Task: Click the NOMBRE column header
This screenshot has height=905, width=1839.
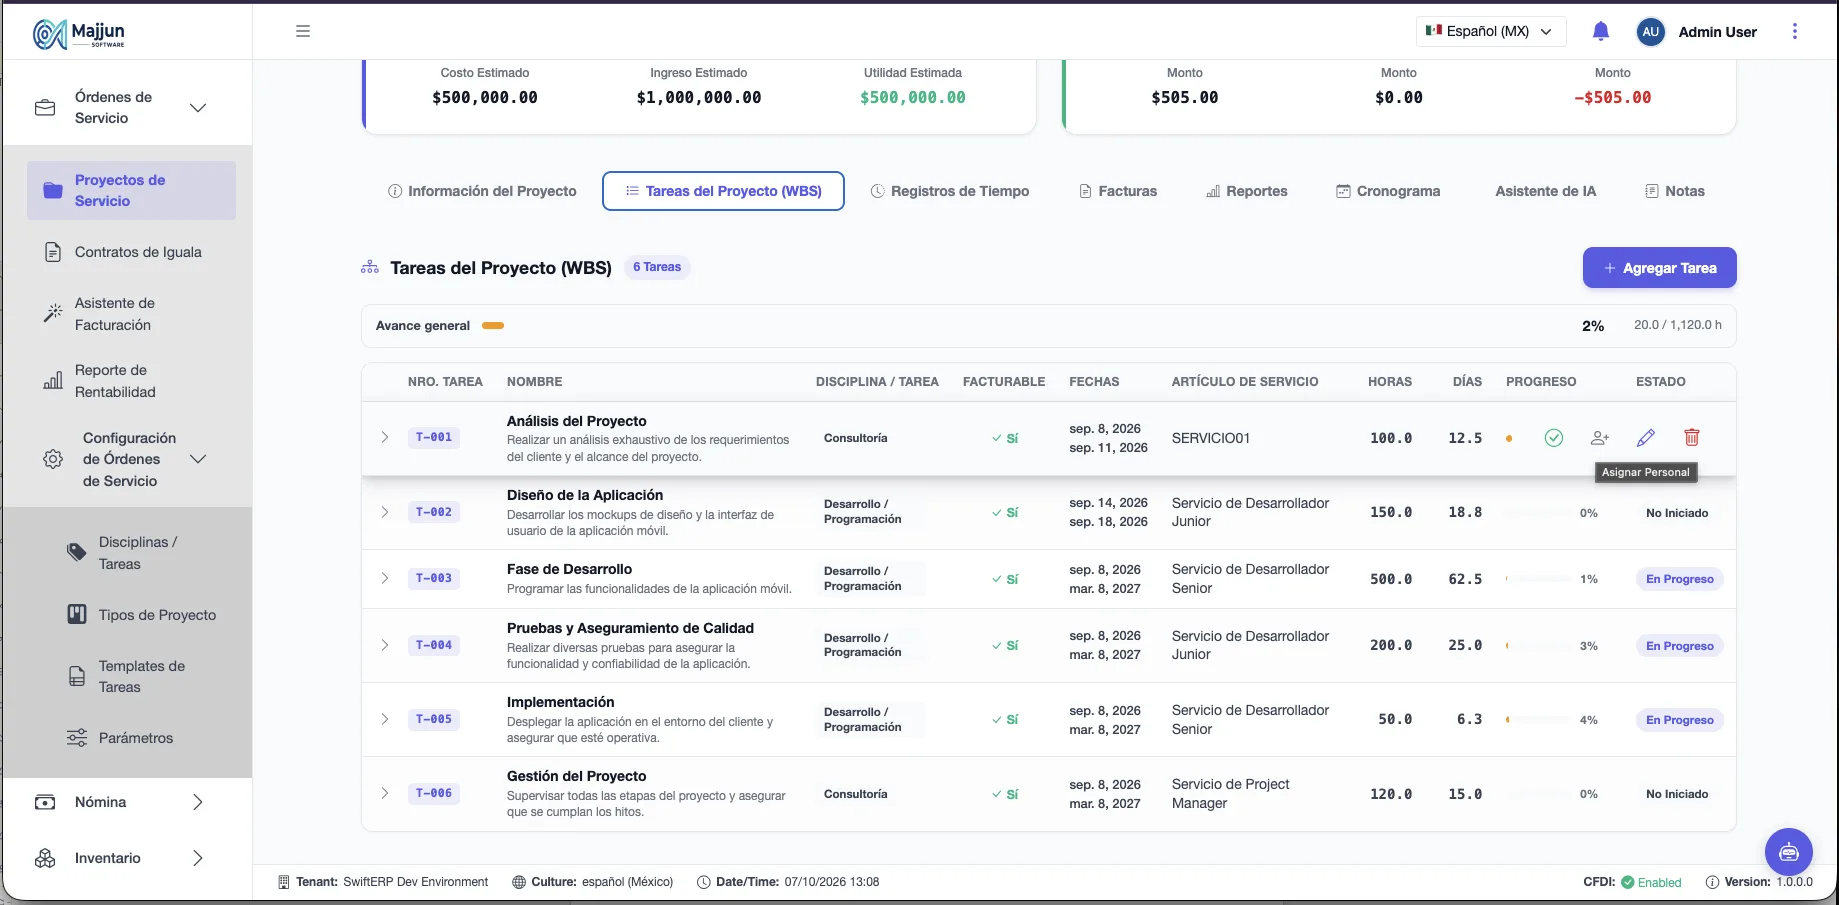Action: [534, 382]
